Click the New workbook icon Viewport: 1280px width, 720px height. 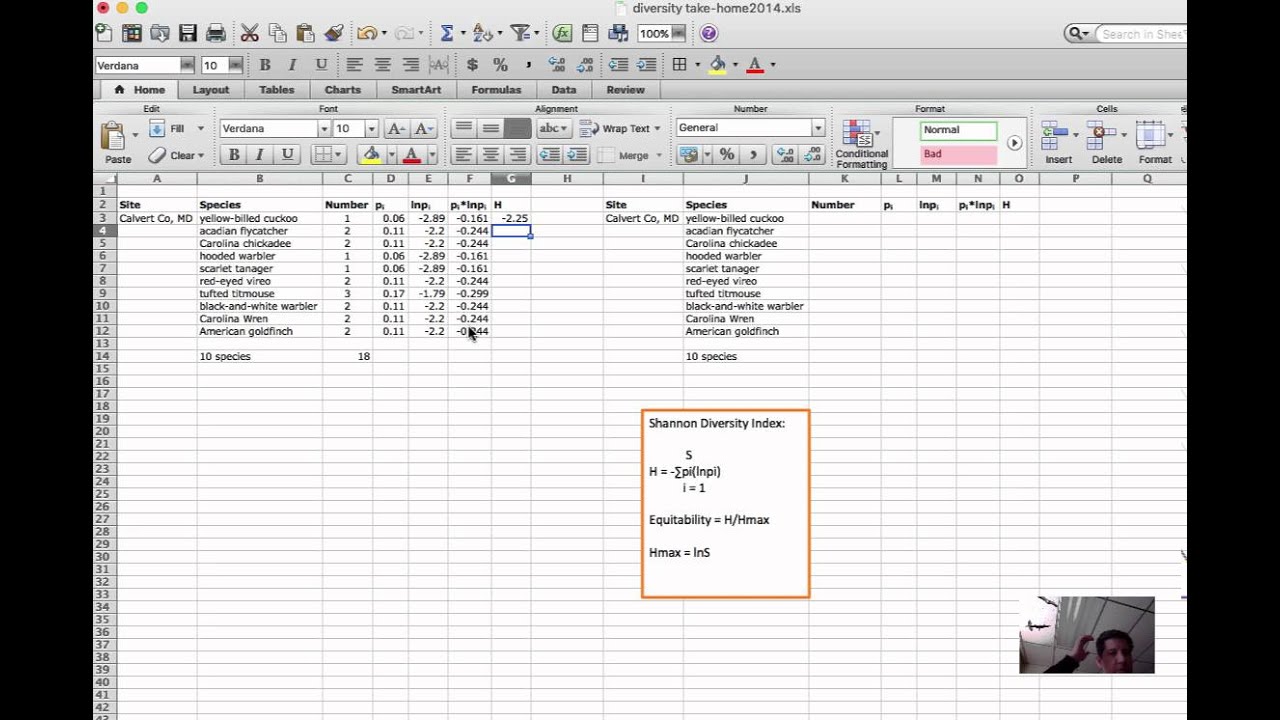[x=103, y=33]
